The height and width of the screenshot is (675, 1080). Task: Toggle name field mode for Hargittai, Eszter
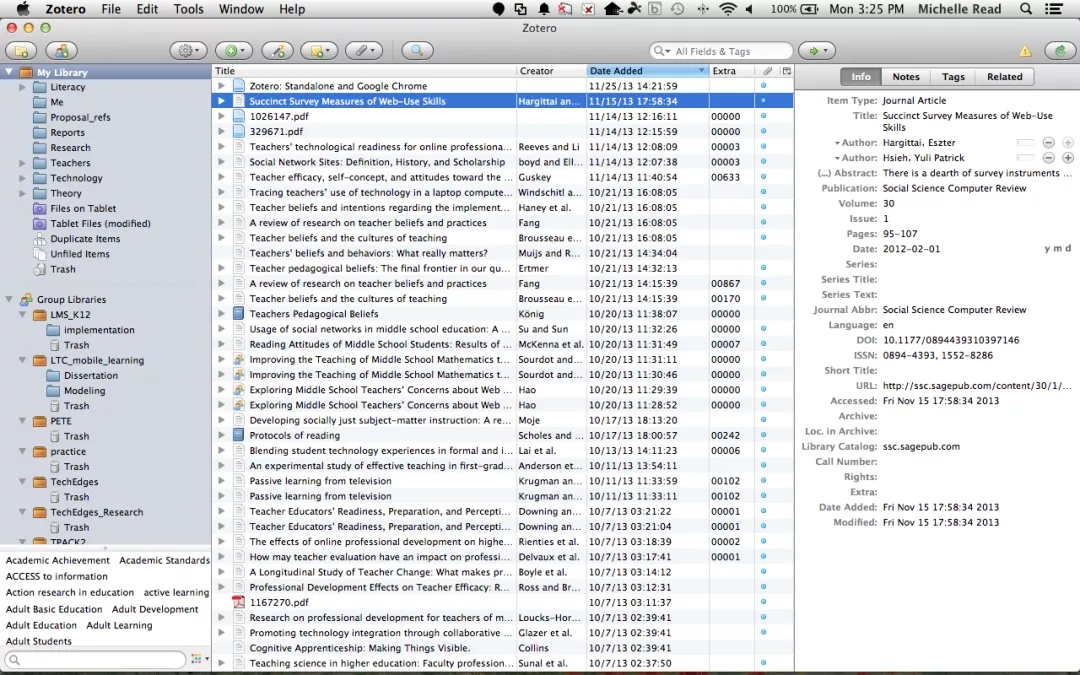tap(1026, 143)
